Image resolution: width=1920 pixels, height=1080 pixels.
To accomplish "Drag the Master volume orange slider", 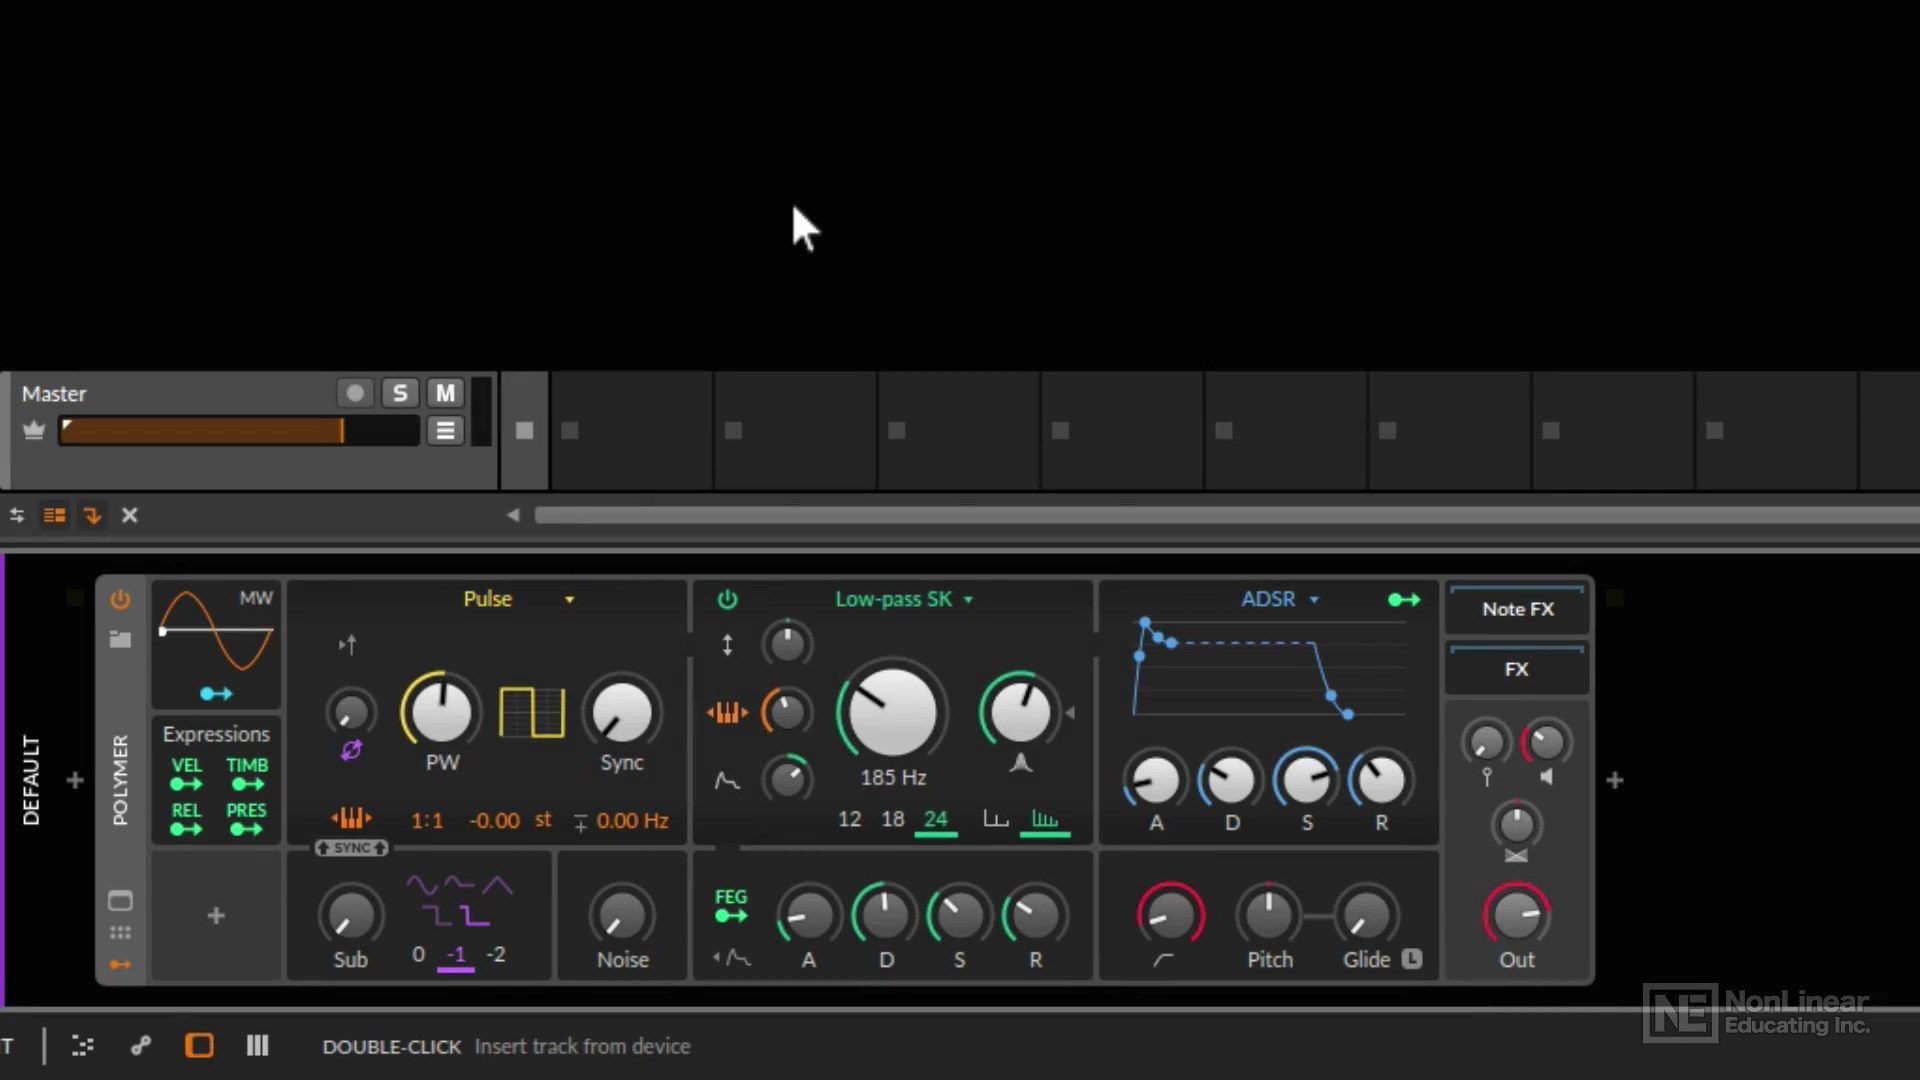I will [338, 430].
